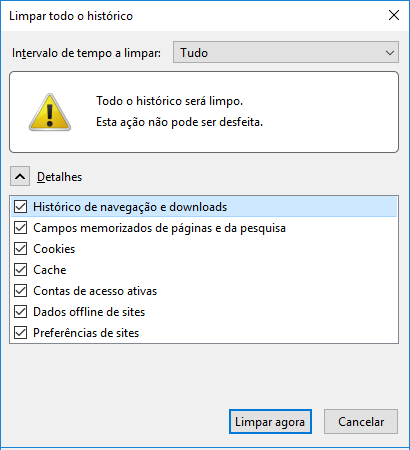Uncheck Preferências de sites

[x=21, y=333]
